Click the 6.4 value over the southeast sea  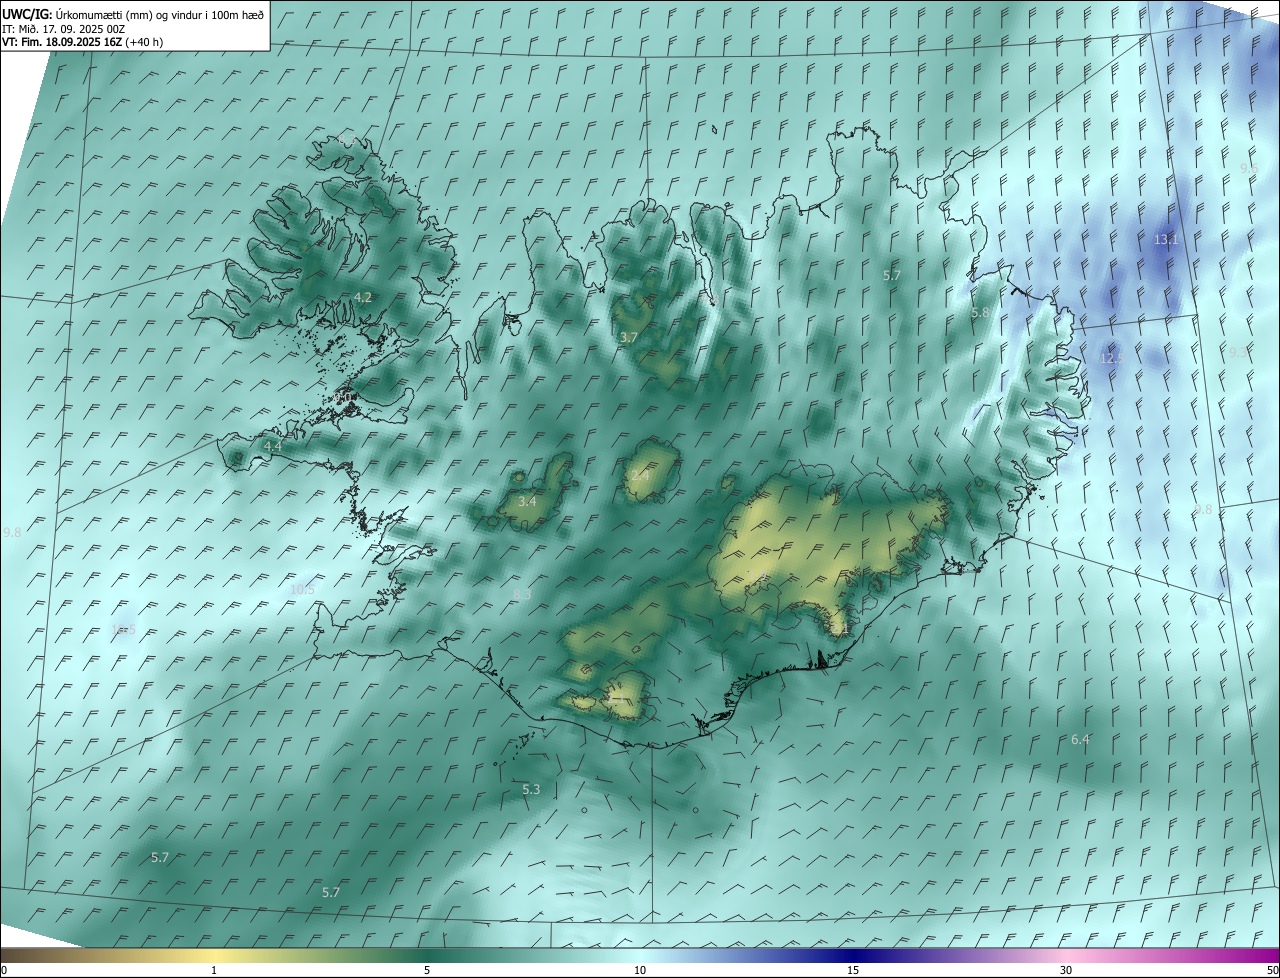pyautogui.click(x=1080, y=739)
